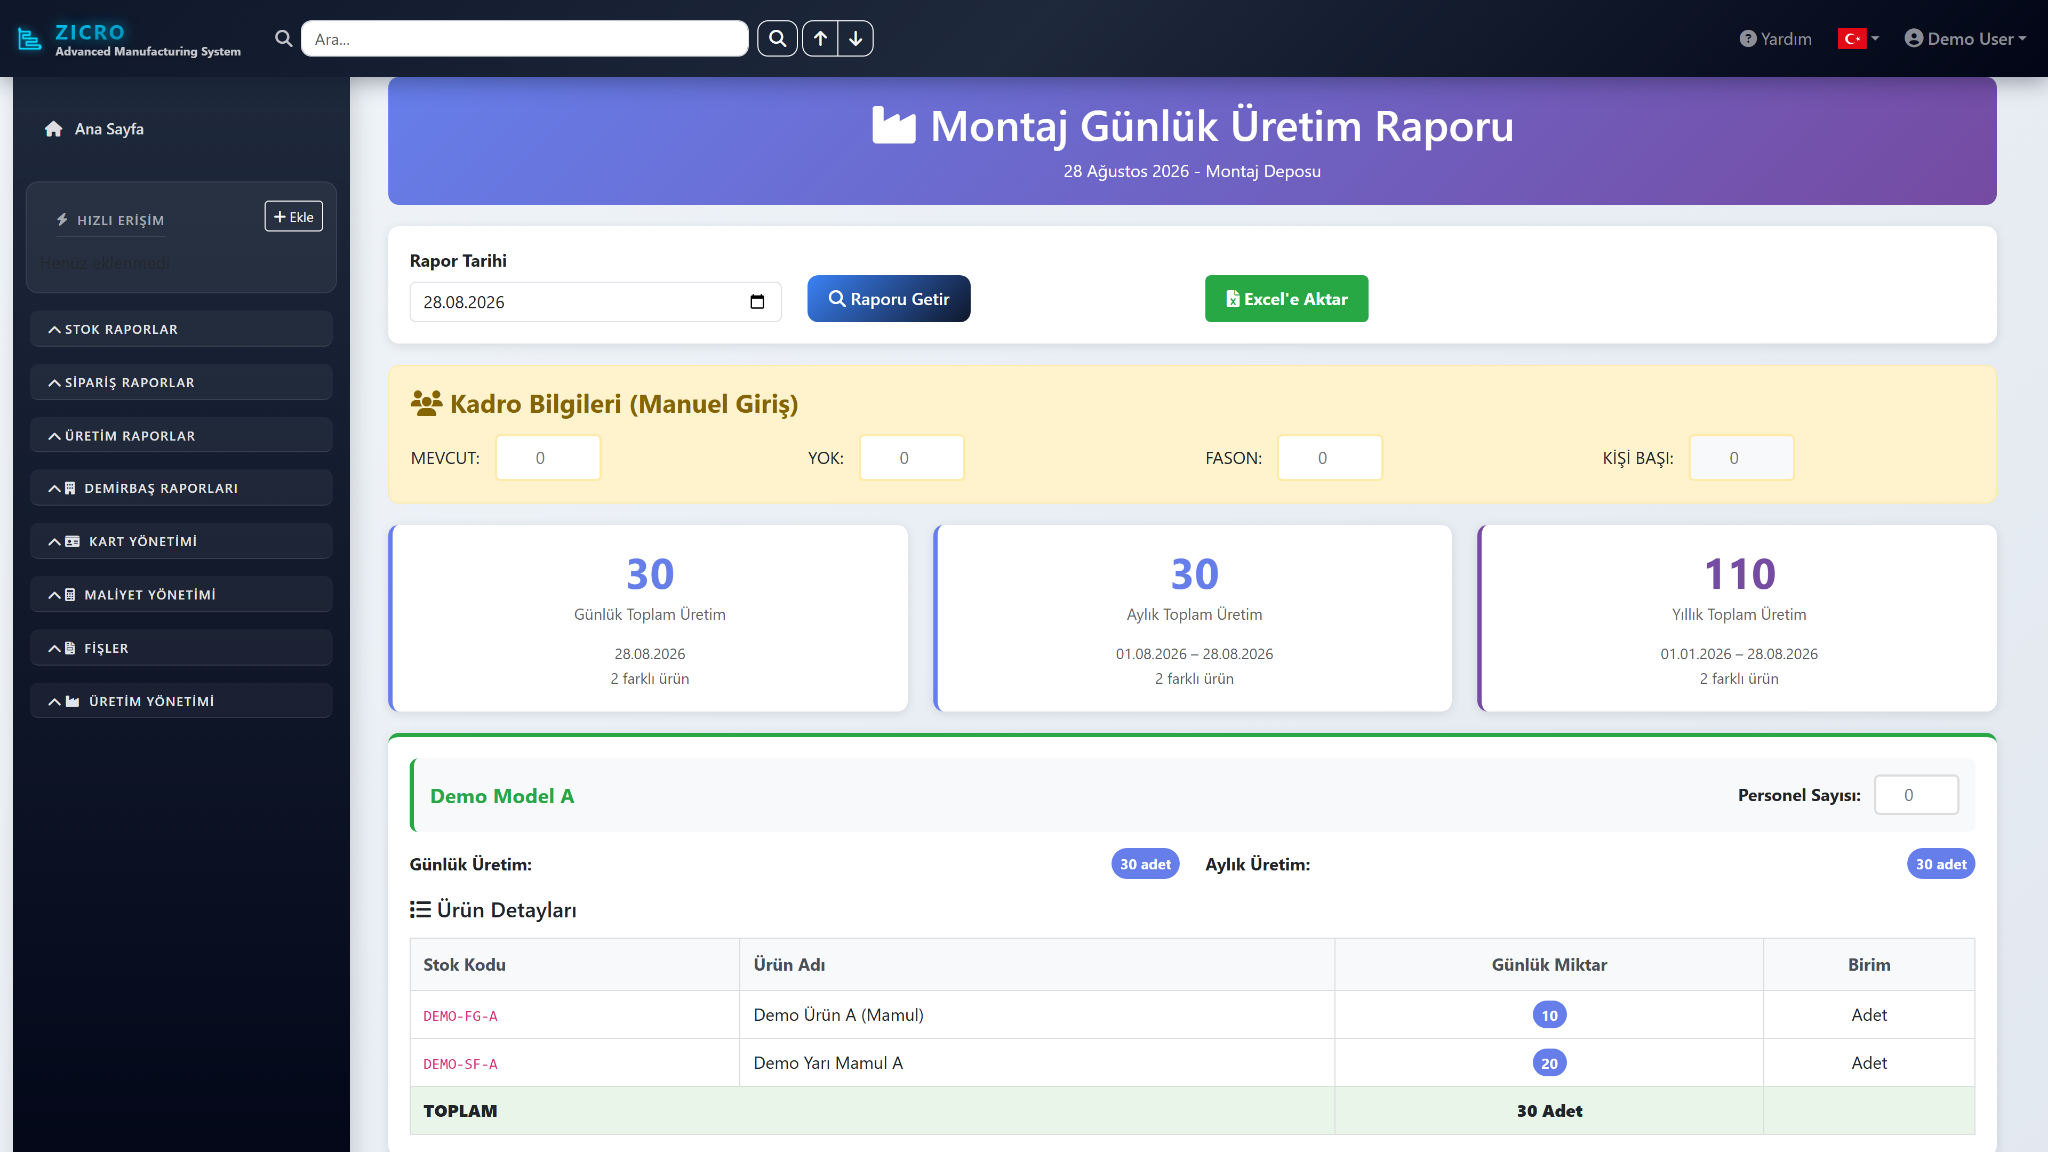
Task: Click the YOK input field
Action: (912, 458)
